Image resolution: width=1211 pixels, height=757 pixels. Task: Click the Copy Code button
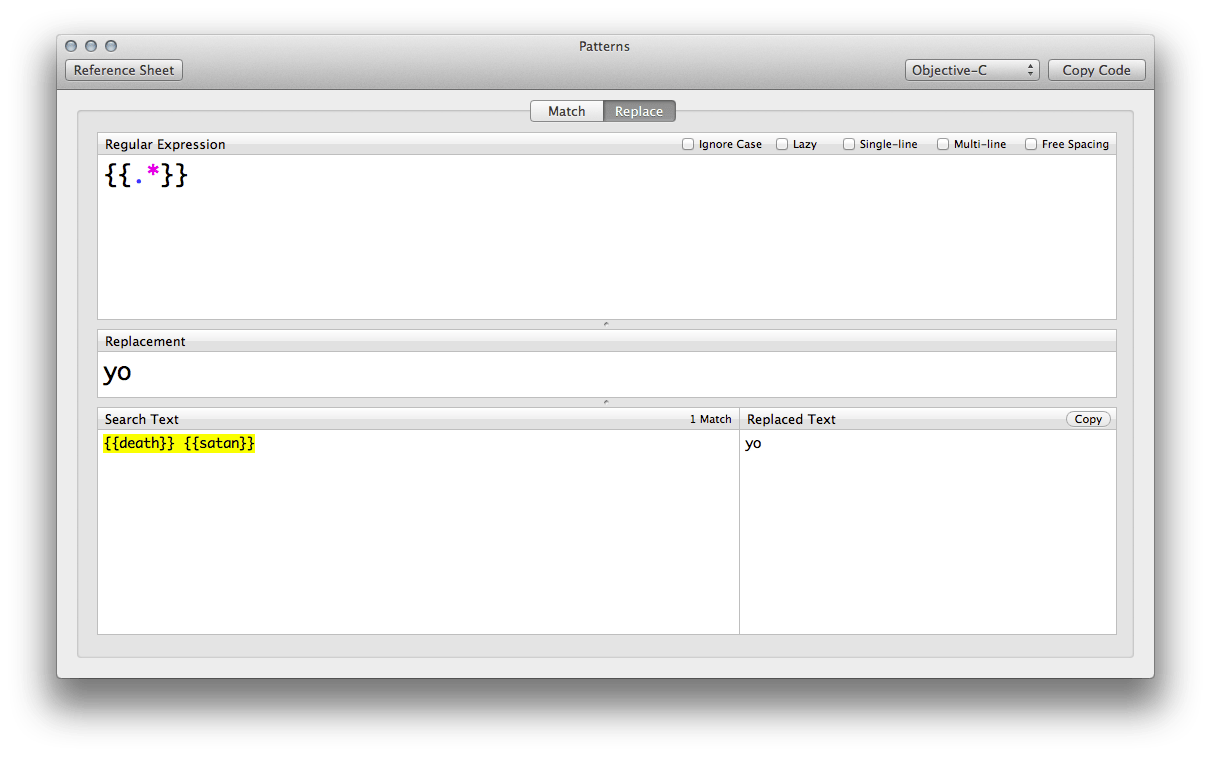(x=1096, y=70)
